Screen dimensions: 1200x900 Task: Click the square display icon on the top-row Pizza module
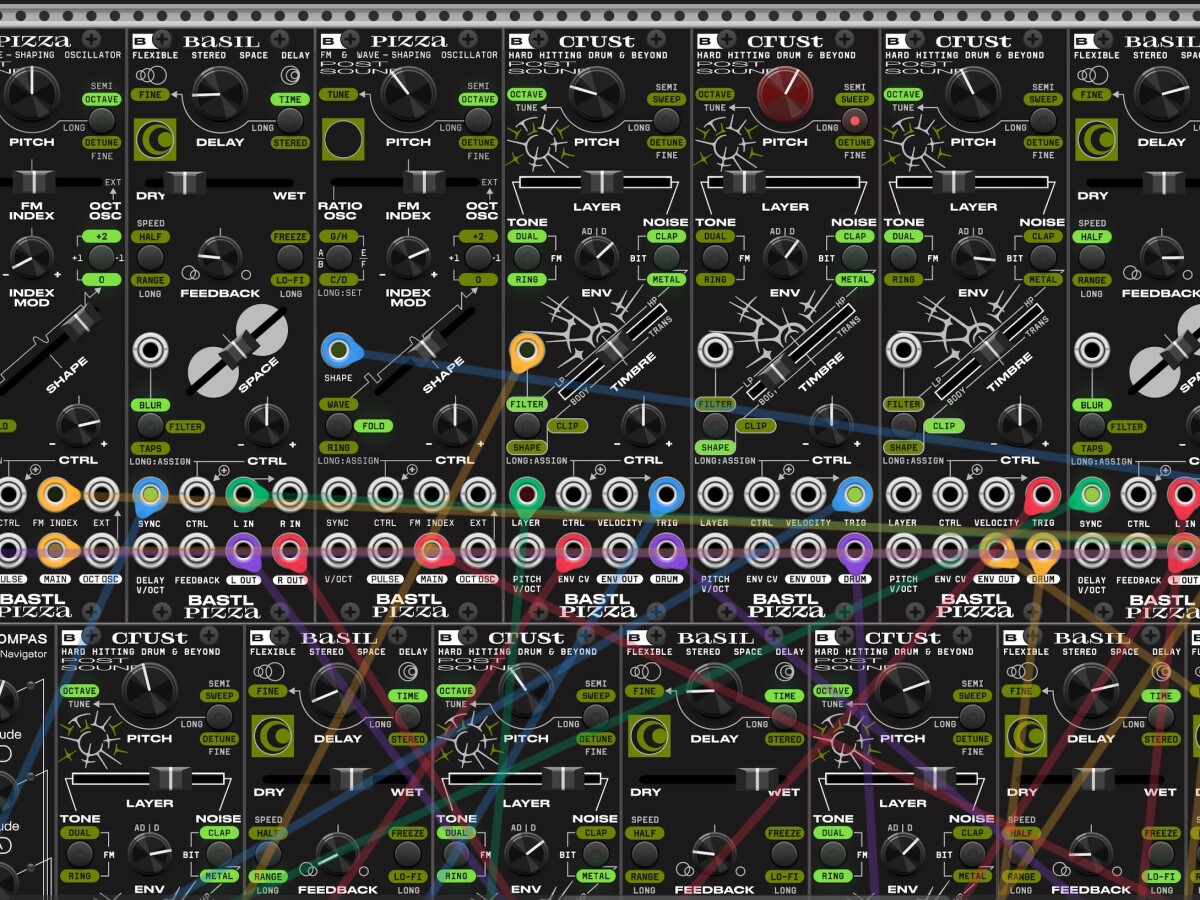[x=343, y=140]
